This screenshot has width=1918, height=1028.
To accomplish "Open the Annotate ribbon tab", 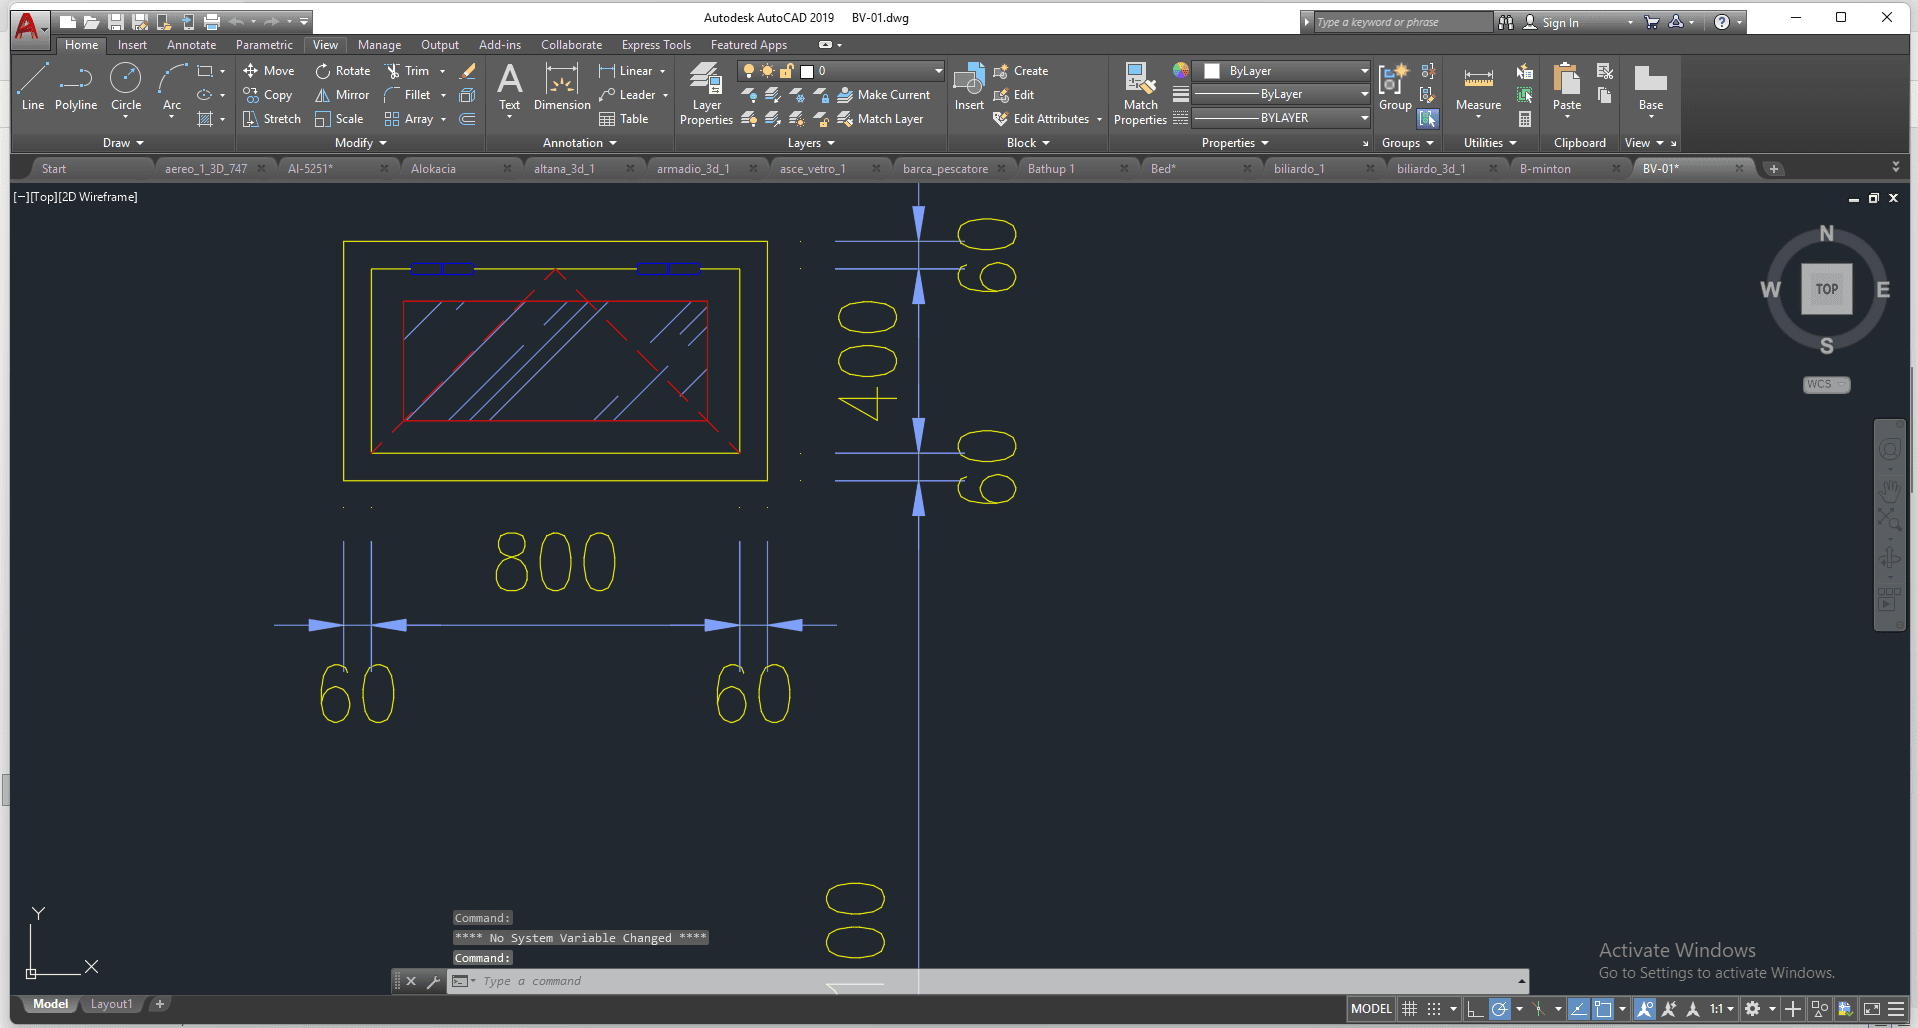I will click(x=191, y=45).
